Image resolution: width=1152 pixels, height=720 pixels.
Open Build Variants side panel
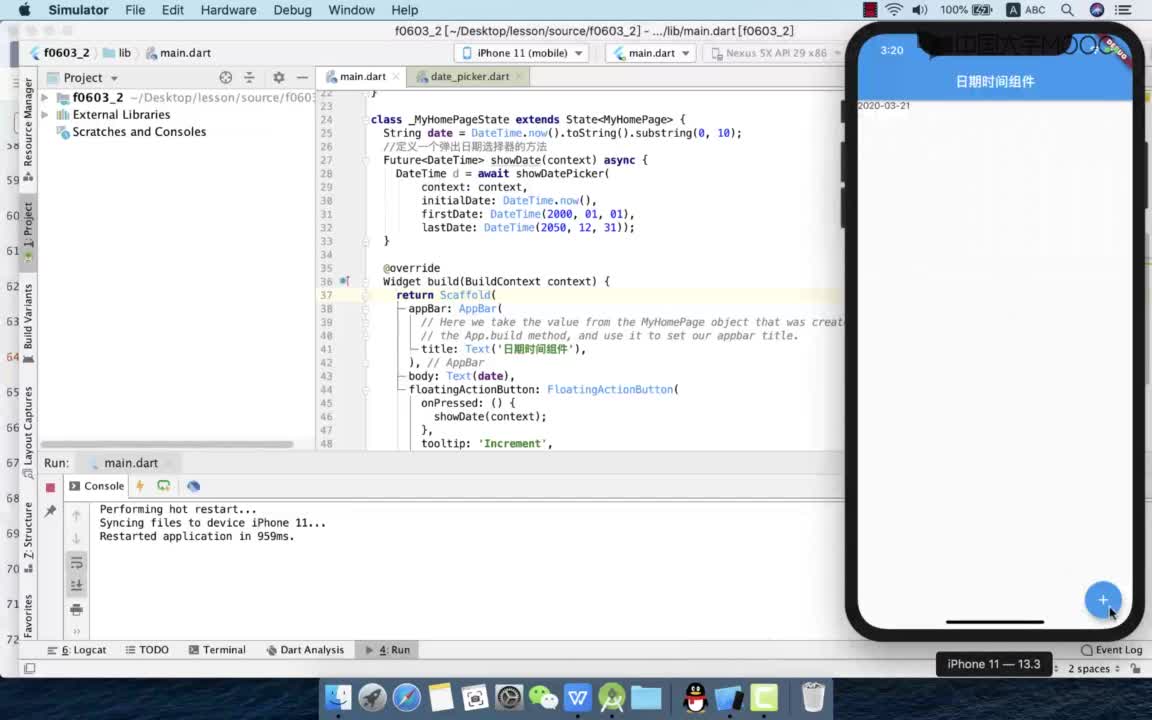(x=28, y=323)
